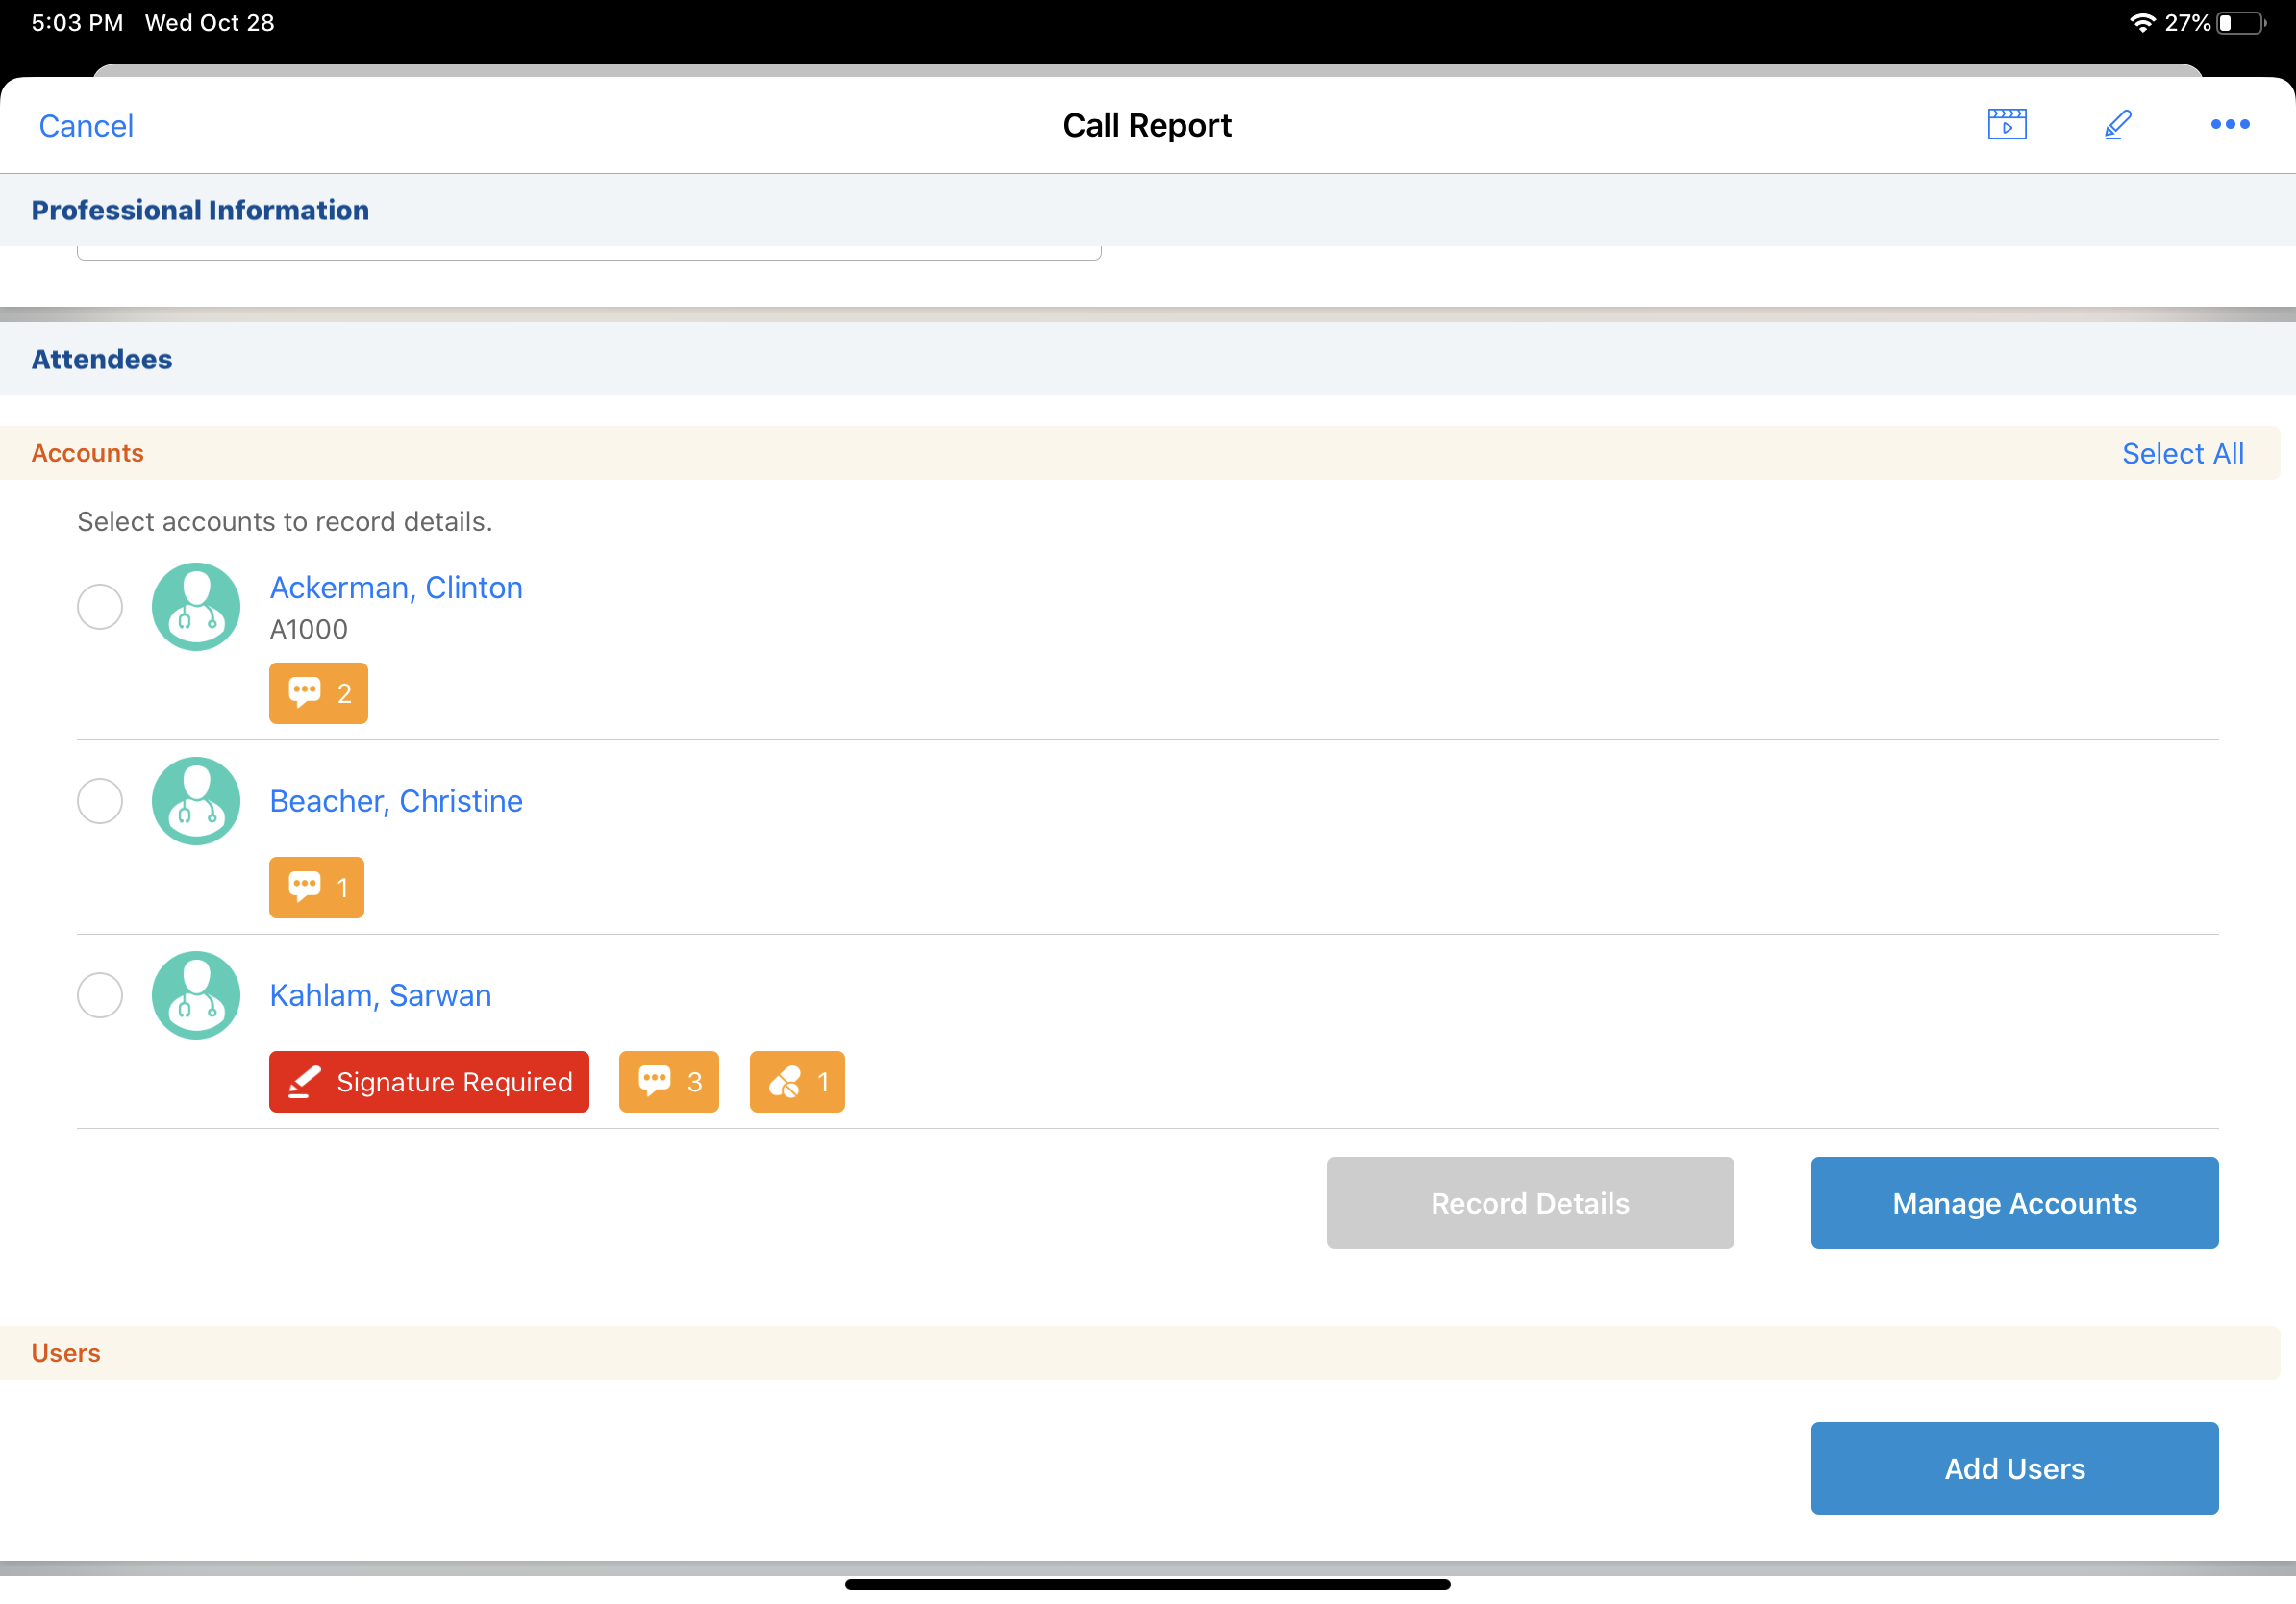Select the radio button for Ackerman, Clinton
The width and height of the screenshot is (2296, 1604).
100,607
